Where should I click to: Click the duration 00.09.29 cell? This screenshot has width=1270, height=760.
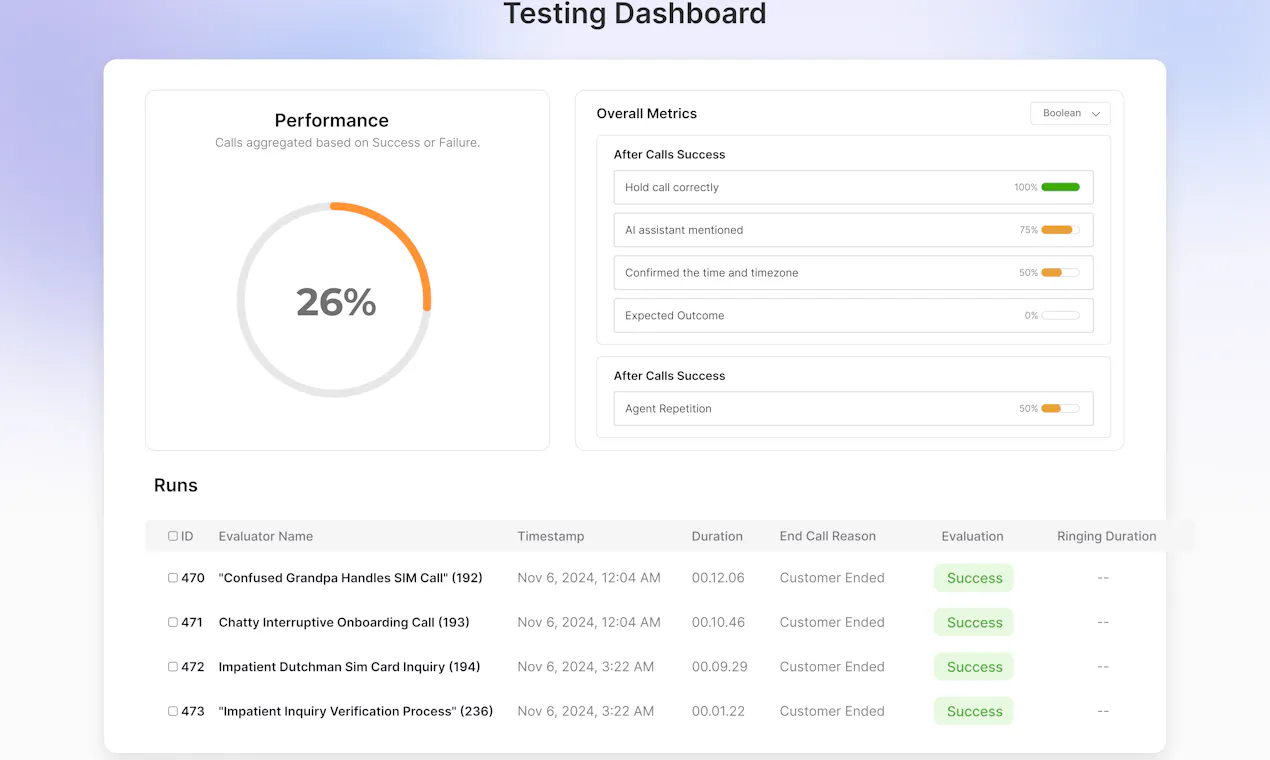point(720,667)
